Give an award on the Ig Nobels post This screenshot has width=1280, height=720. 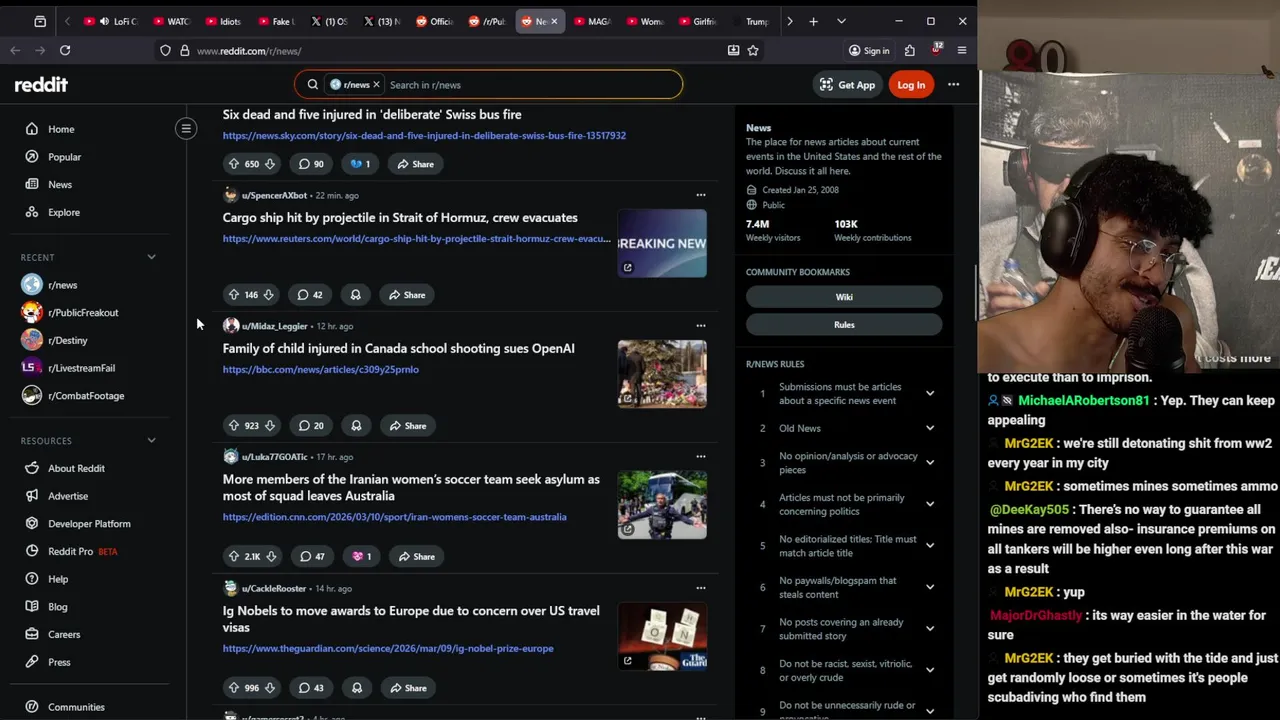356,688
